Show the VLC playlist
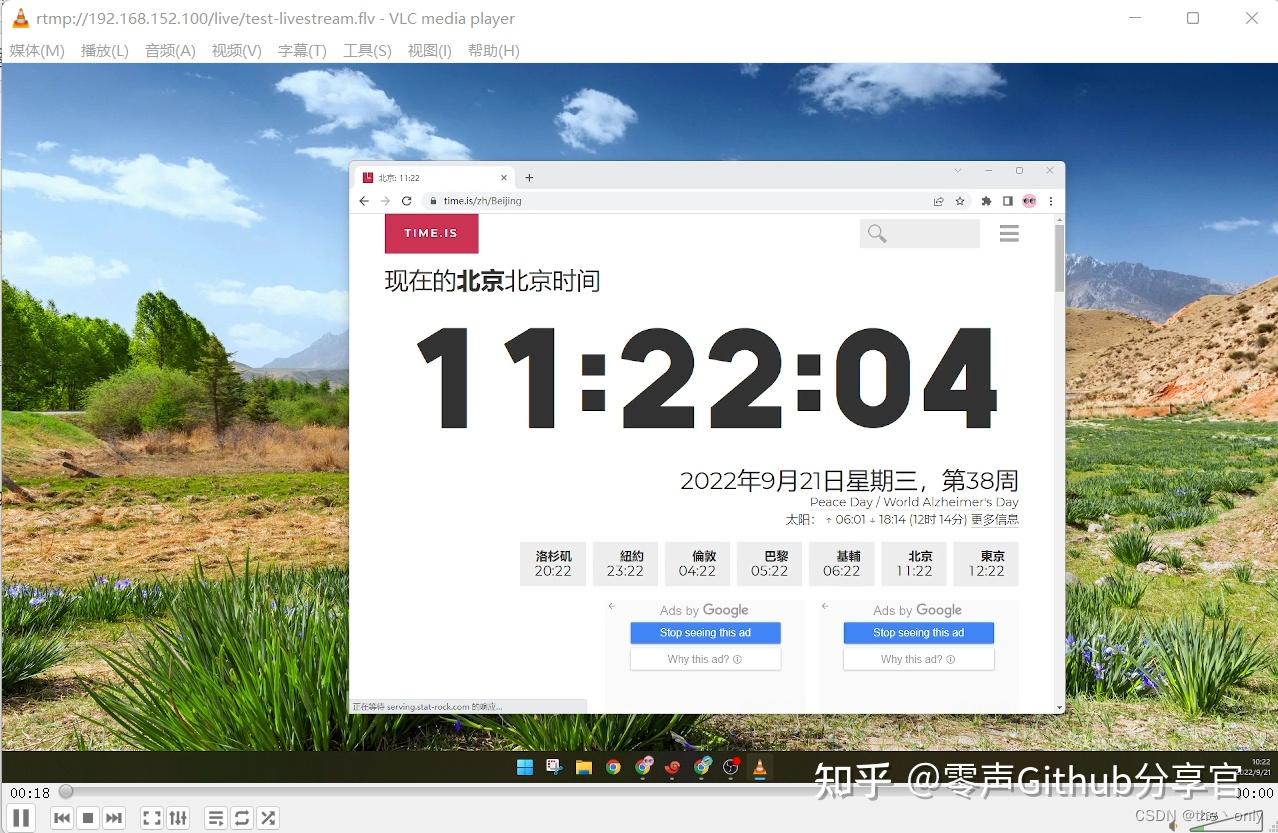The width and height of the screenshot is (1278, 833). click(x=216, y=818)
